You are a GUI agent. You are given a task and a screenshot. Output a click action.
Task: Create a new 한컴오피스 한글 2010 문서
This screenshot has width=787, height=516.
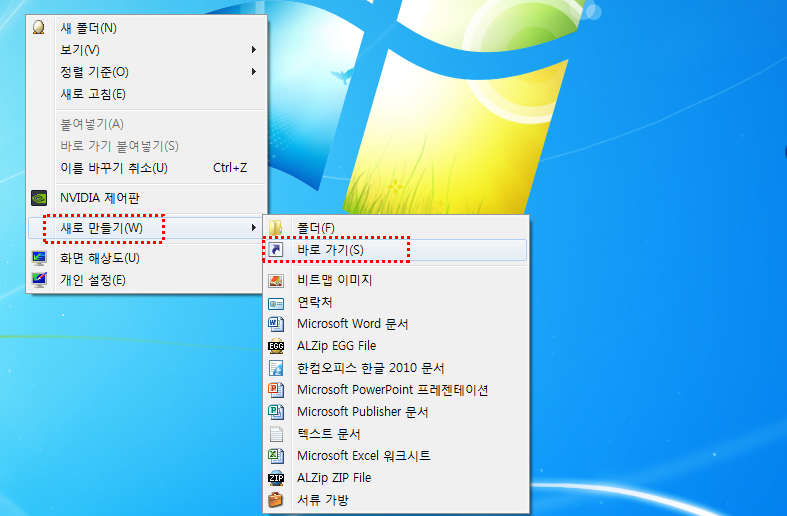396,368
